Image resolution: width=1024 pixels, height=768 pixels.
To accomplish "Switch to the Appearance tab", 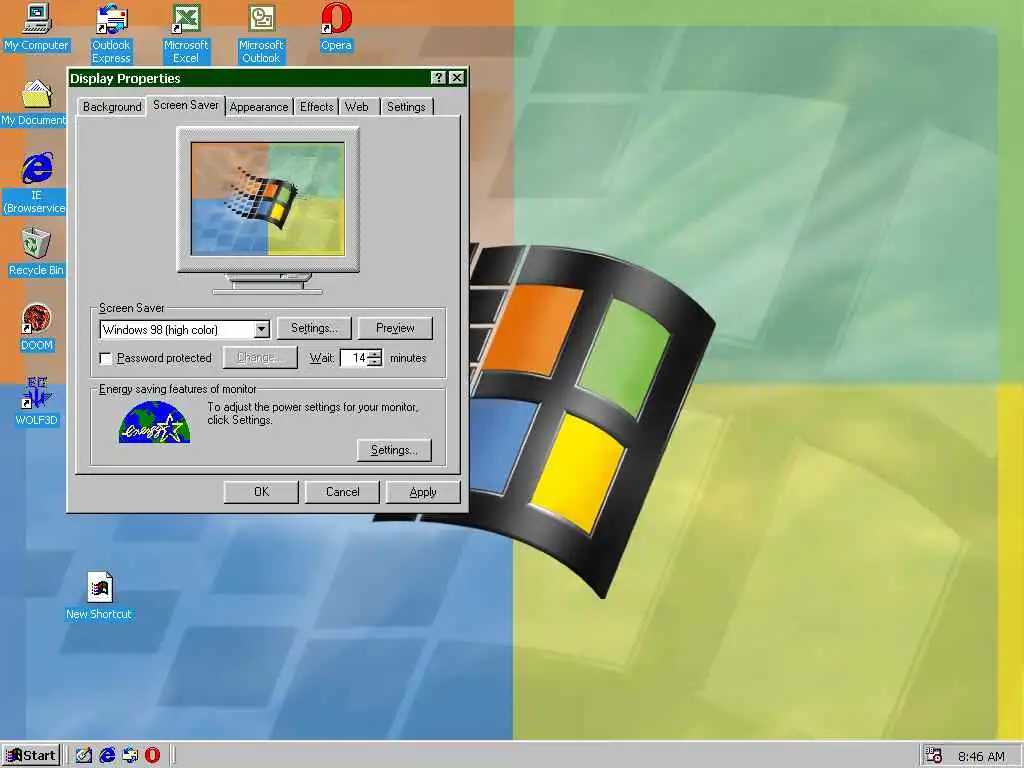I will (259, 106).
